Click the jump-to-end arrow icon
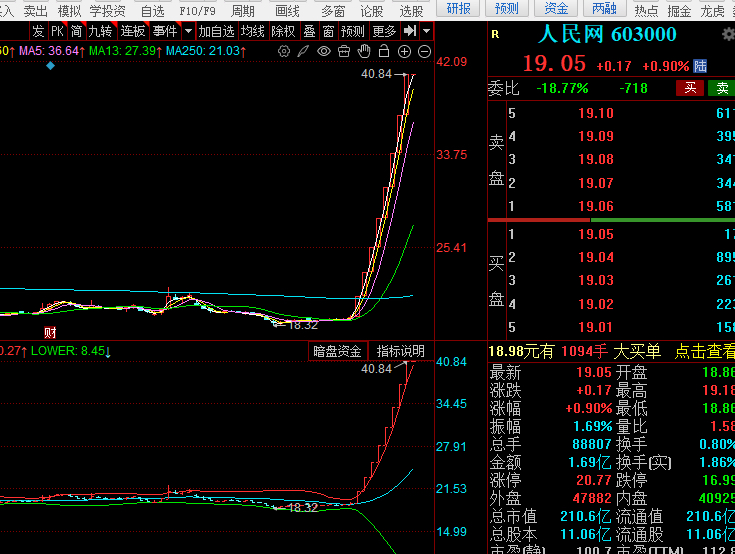Screen dimensions: 735x554 click(x=410, y=31)
